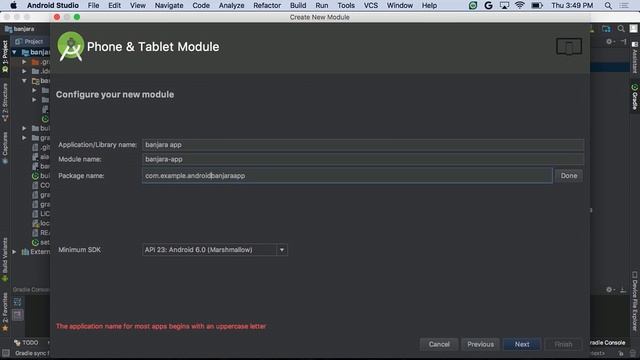Open the 1: Project tool window tab
This screenshot has height=360, width=640.
(5, 56)
